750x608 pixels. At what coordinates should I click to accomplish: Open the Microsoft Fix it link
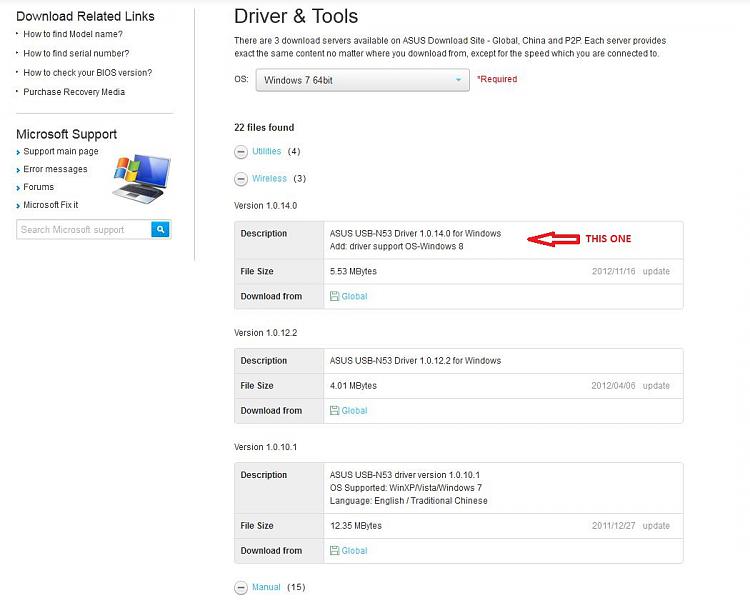click(51, 205)
